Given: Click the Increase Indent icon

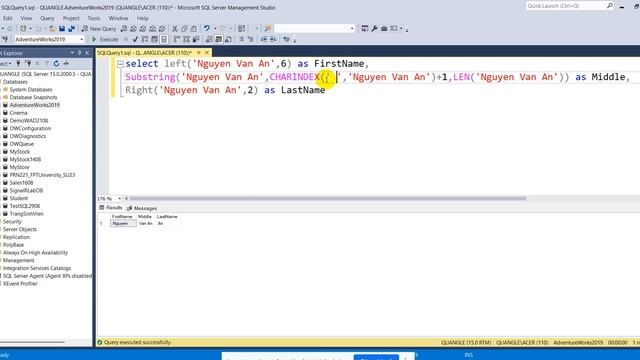Looking at the screenshot, I should pyautogui.click(x=273, y=39).
